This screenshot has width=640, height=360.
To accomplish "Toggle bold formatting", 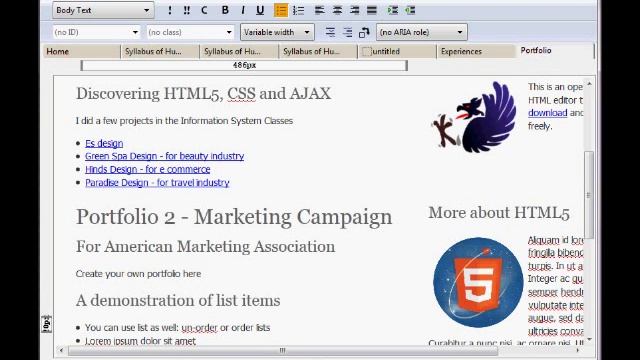I will pyautogui.click(x=225, y=10).
